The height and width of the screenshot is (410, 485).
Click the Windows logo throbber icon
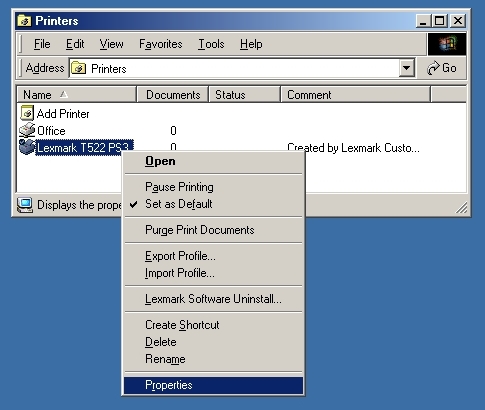point(447,44)
